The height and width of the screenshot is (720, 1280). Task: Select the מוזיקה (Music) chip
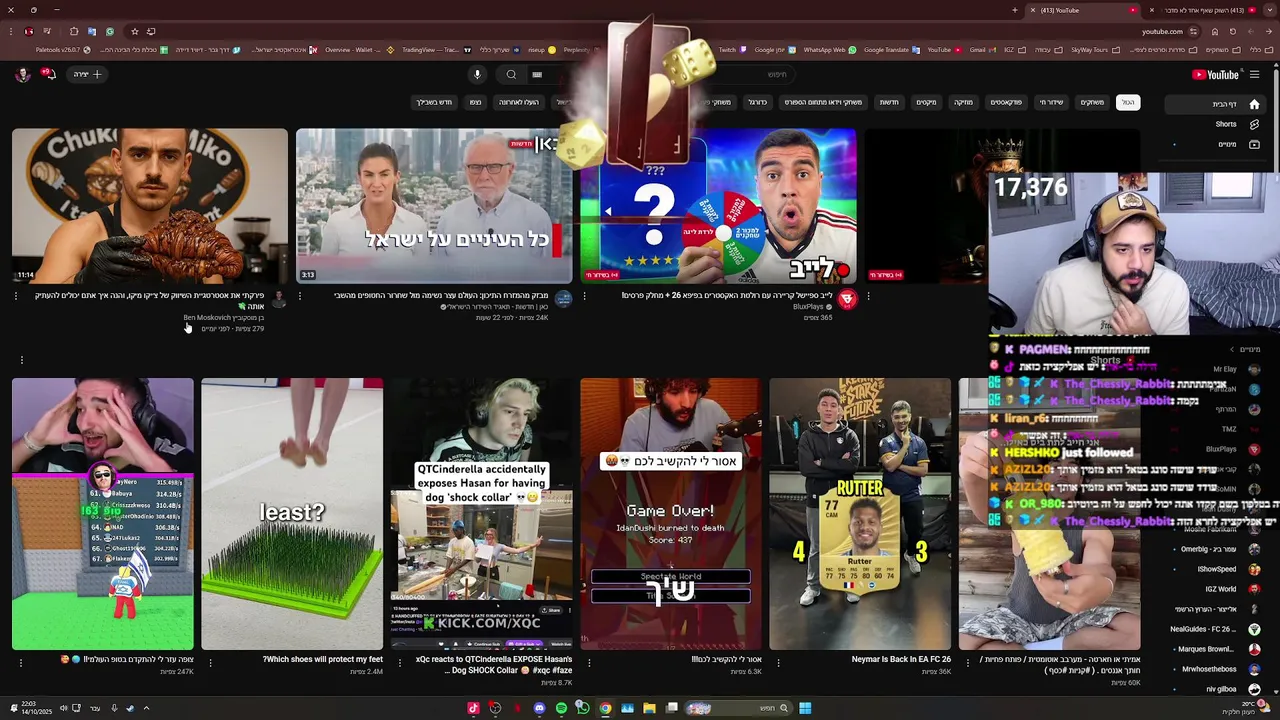[963, 102]
